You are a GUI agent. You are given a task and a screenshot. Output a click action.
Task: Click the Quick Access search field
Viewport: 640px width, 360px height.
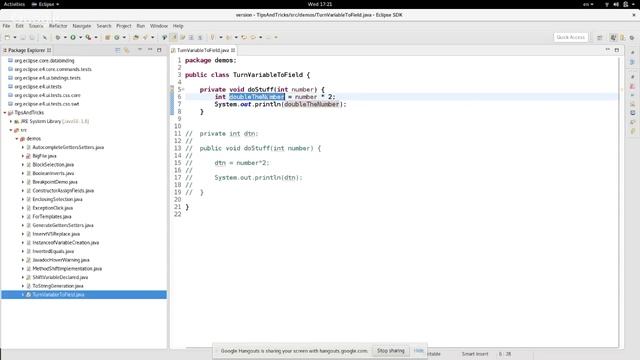pos(571,37)
